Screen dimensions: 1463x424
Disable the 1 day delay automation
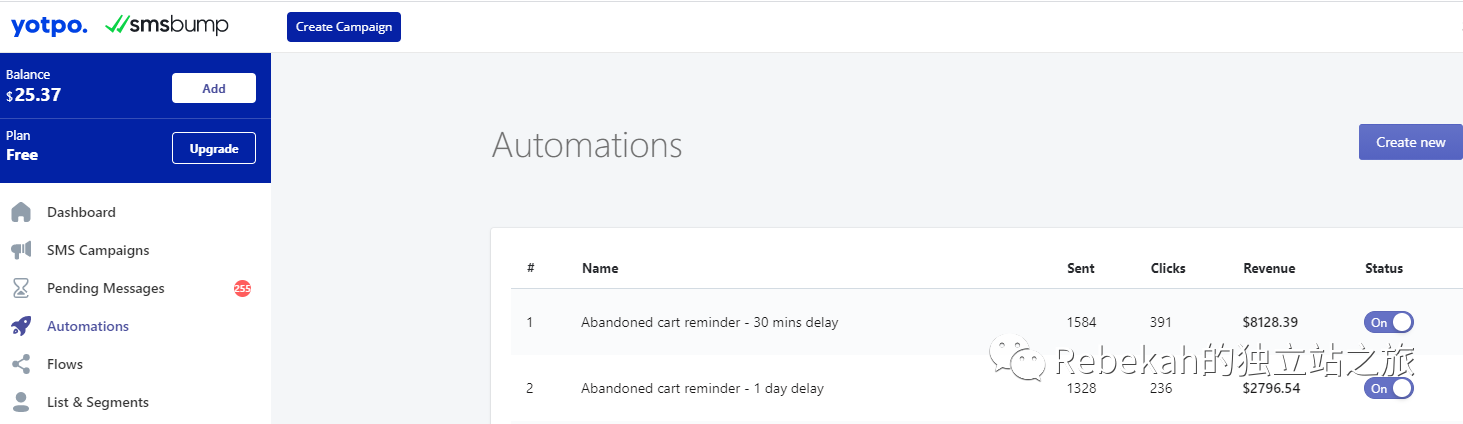1388,388
